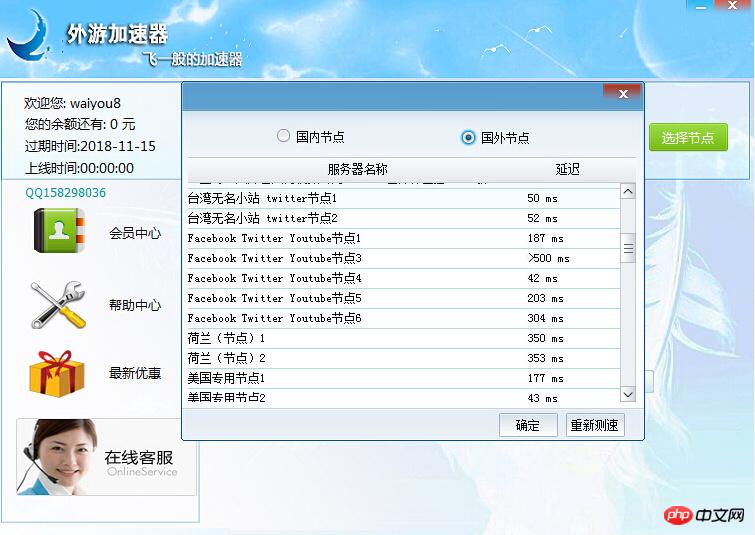
Task: Select the 国内节点 radio button
Action: click(284, 136)
